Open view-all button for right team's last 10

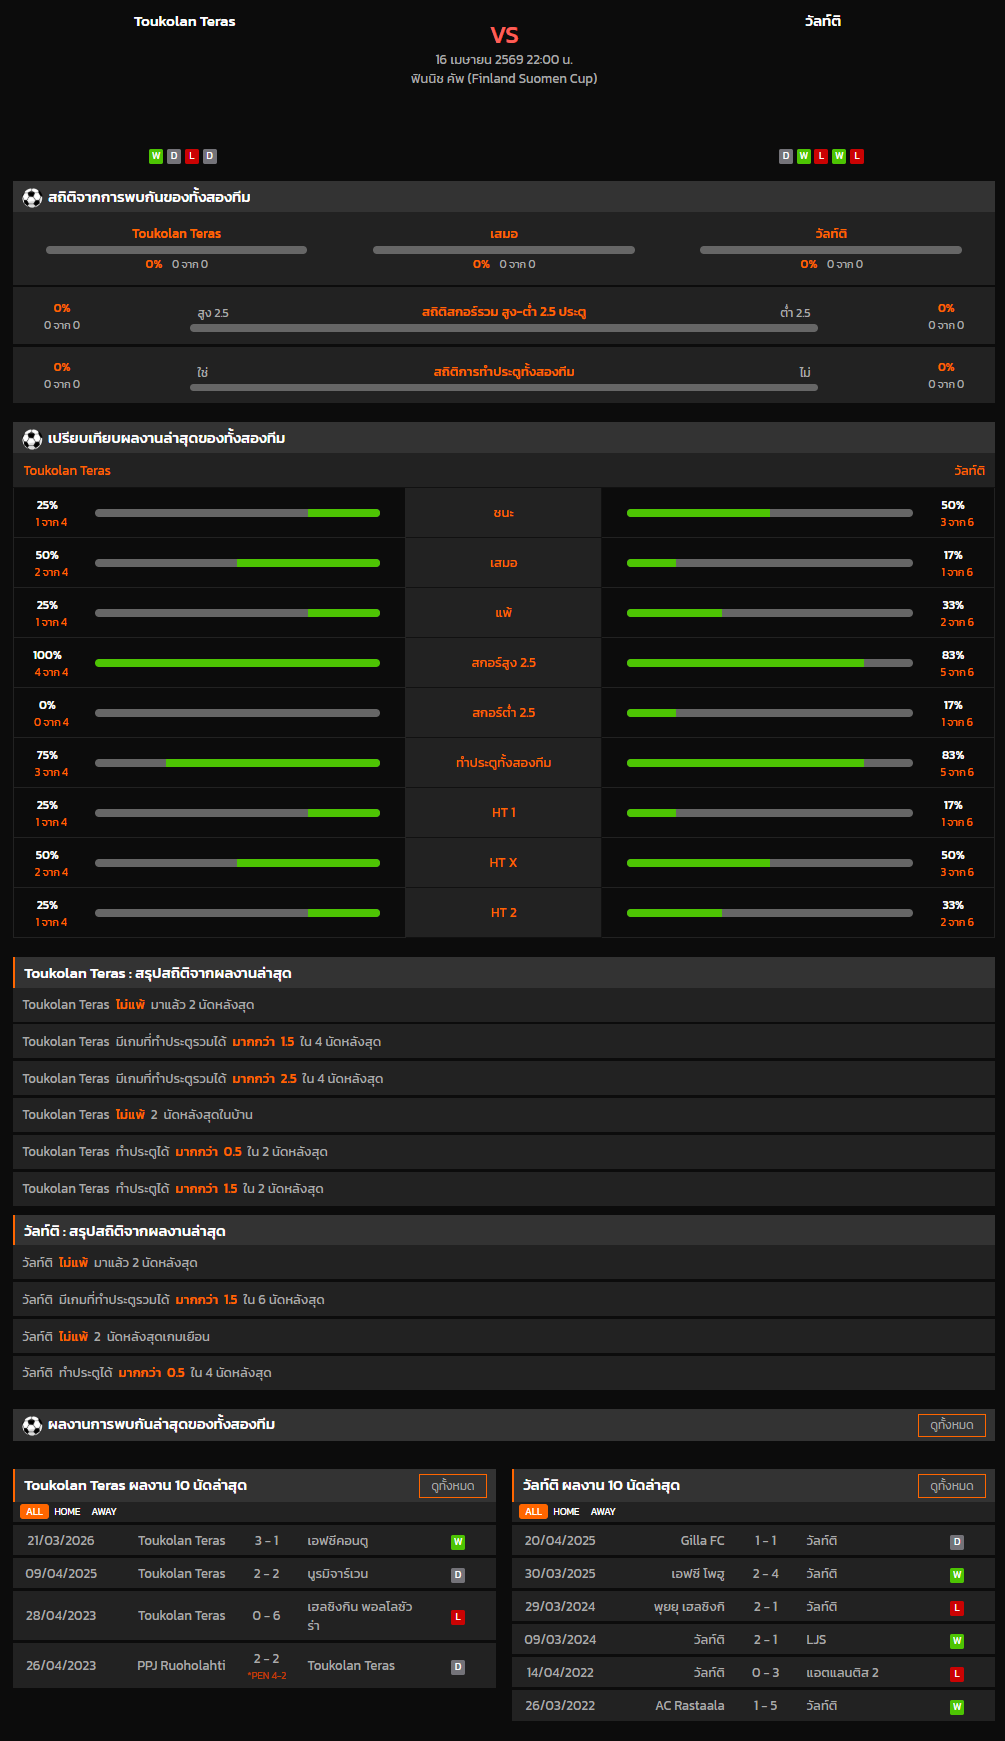[x=951, y=1486]
